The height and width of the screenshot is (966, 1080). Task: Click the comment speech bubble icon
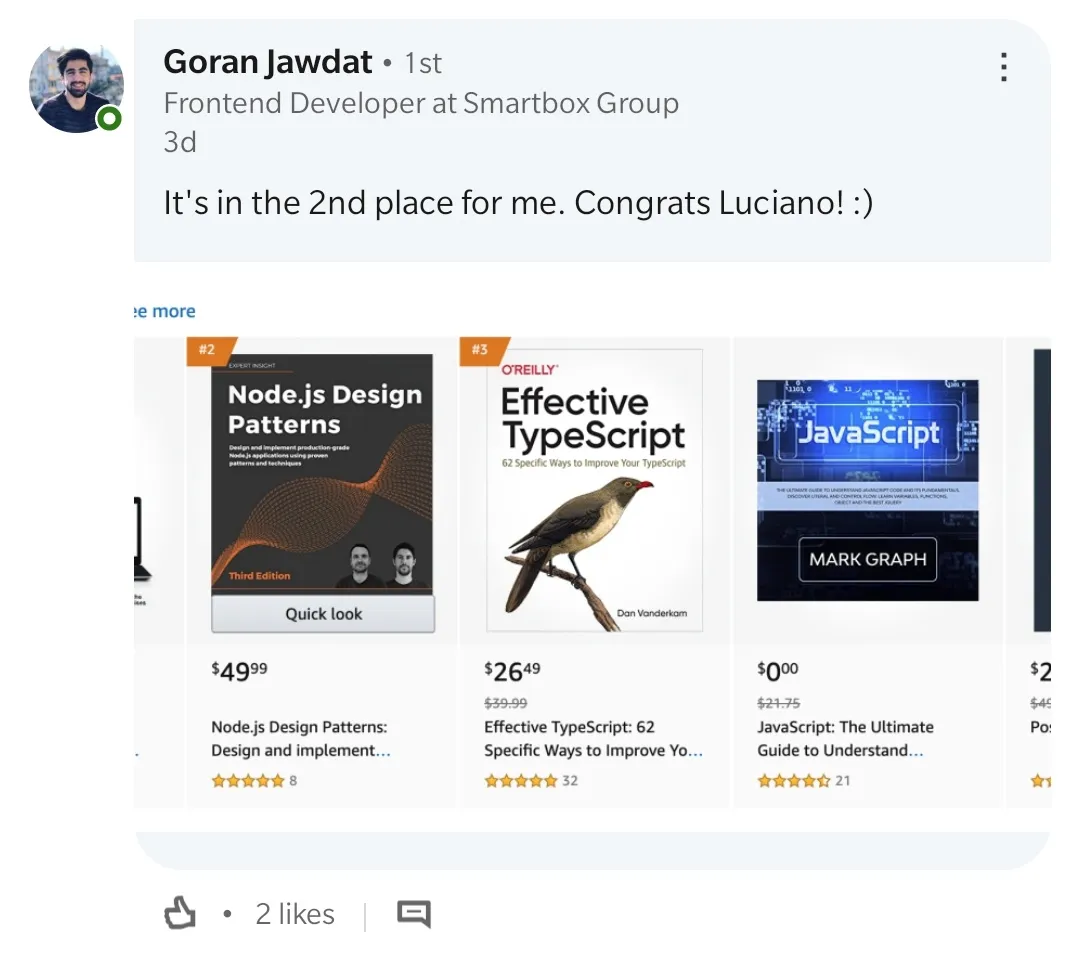(x=413, y=912)
